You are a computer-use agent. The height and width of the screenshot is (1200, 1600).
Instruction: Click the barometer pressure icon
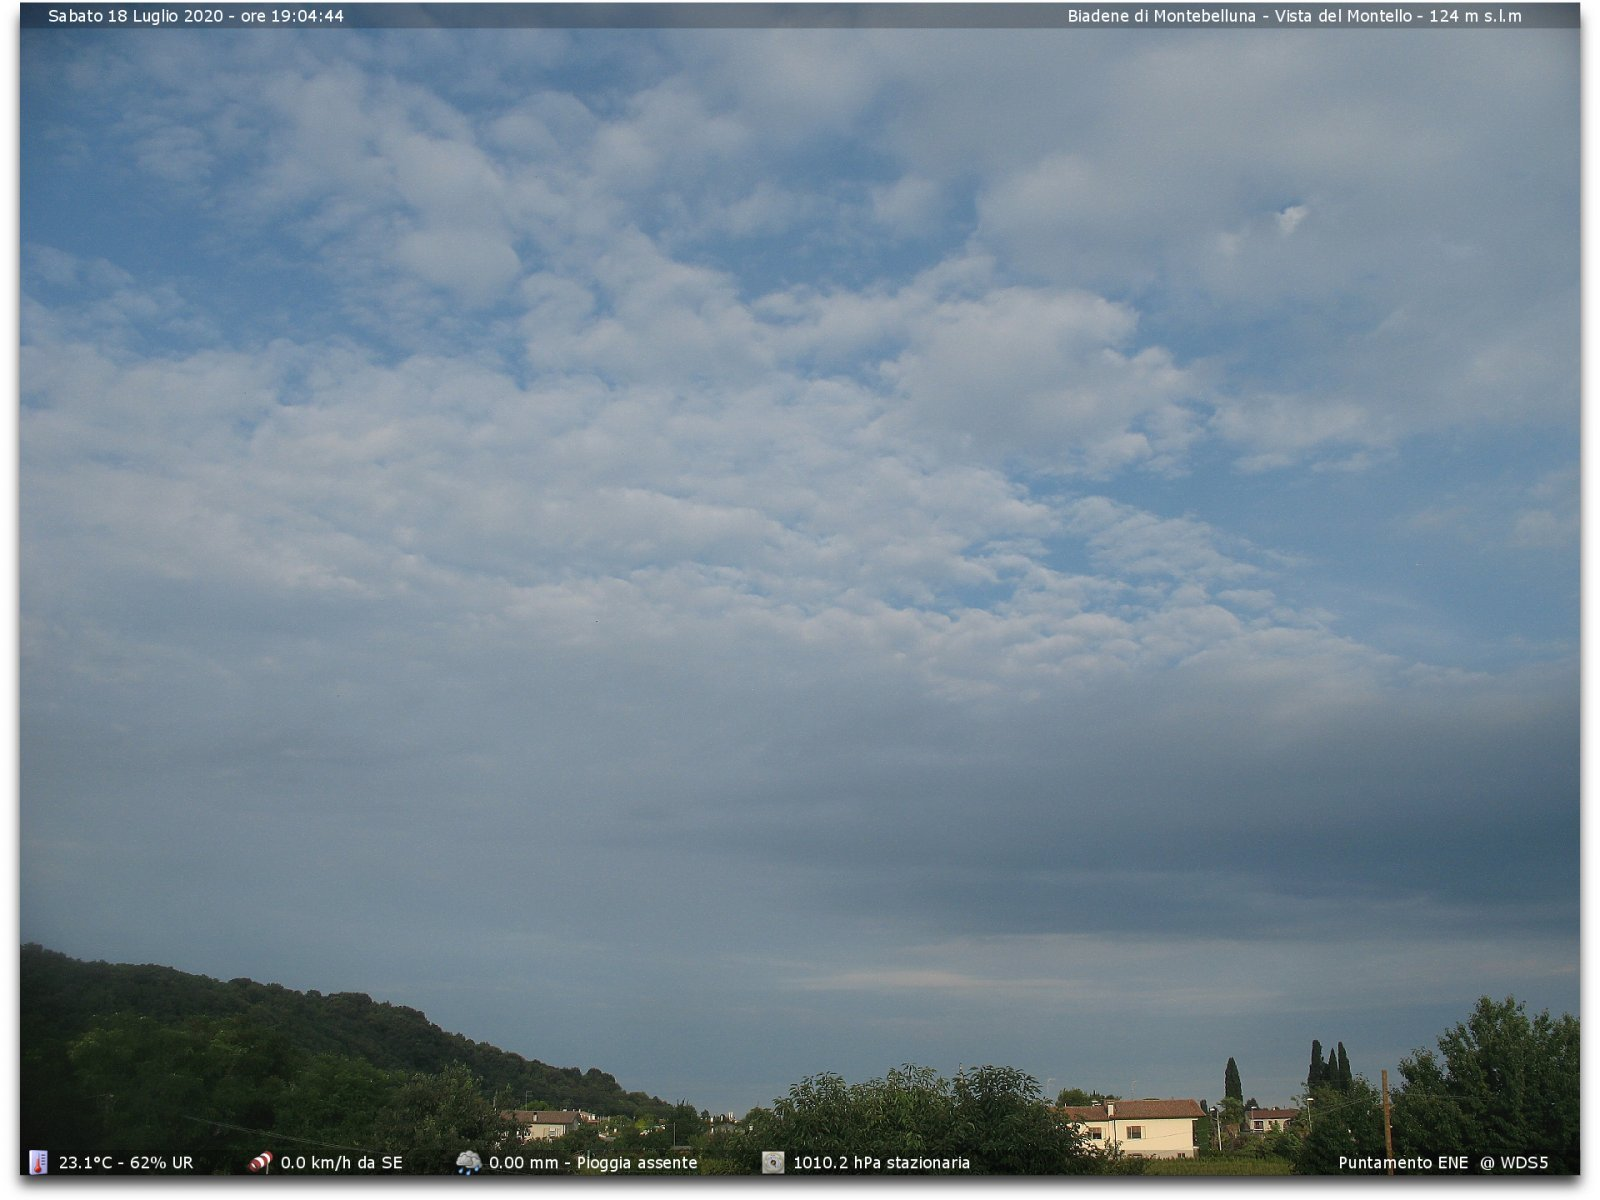(x=773, y=1162)
